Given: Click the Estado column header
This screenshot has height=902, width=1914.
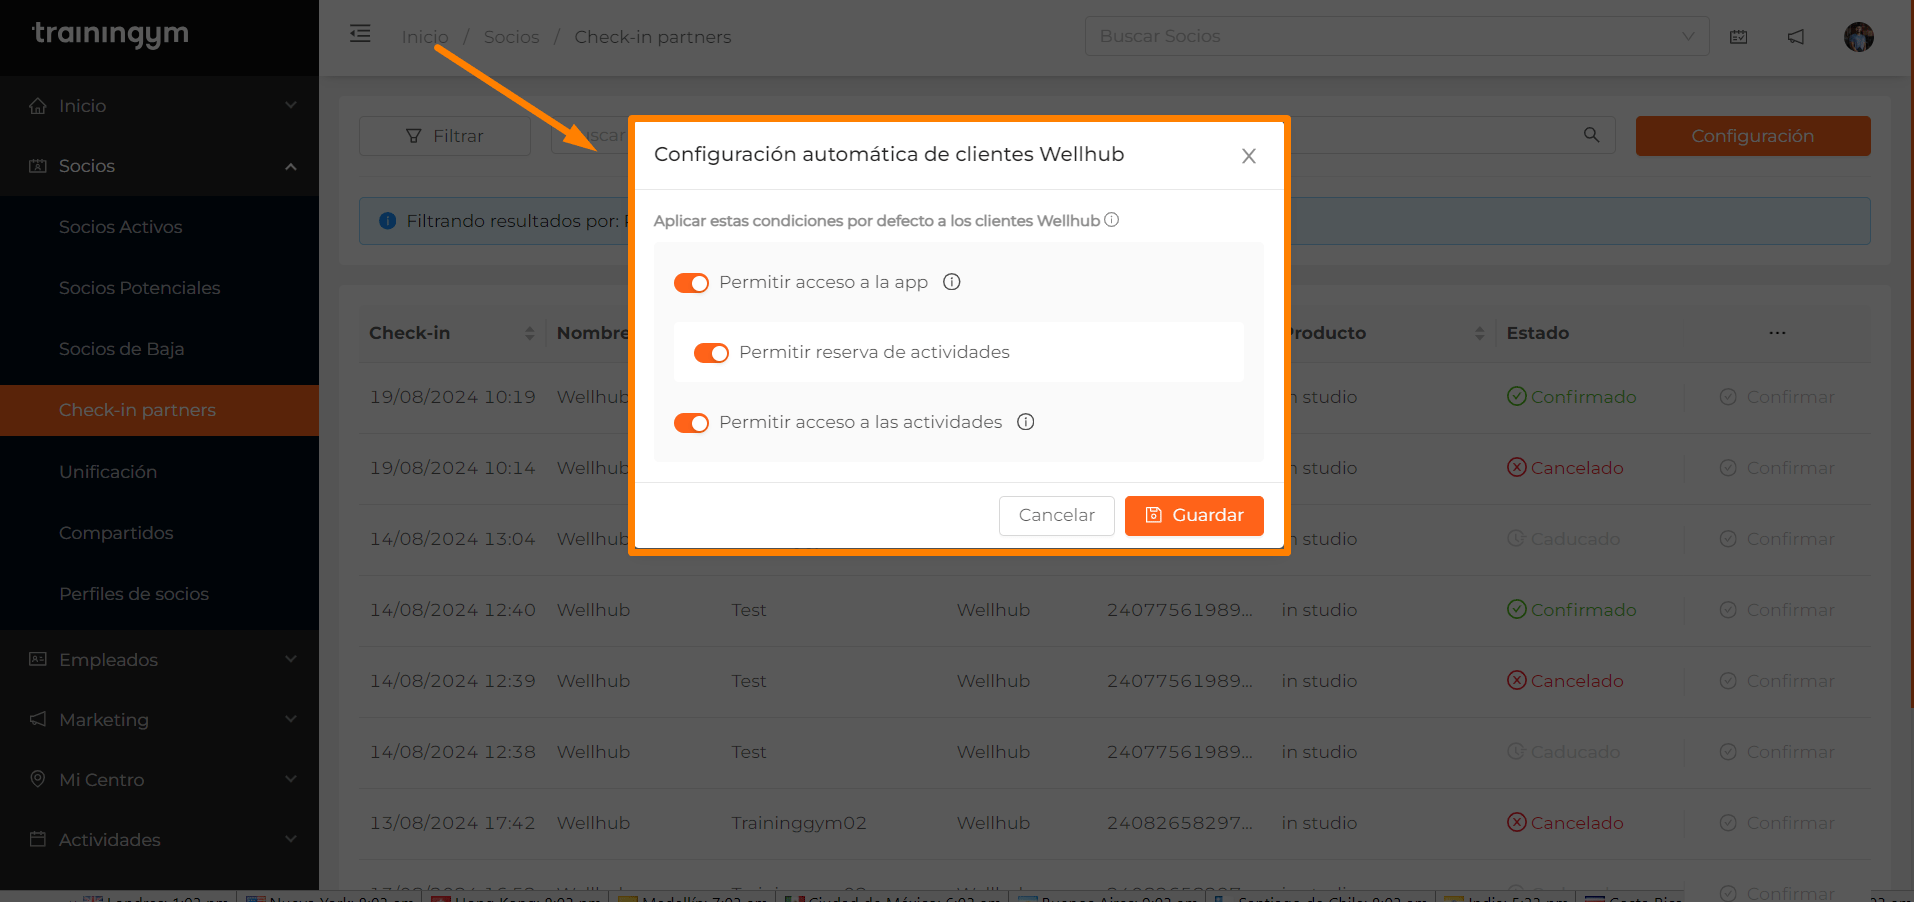Looking at the screenshot, I should coord(1538,333).
